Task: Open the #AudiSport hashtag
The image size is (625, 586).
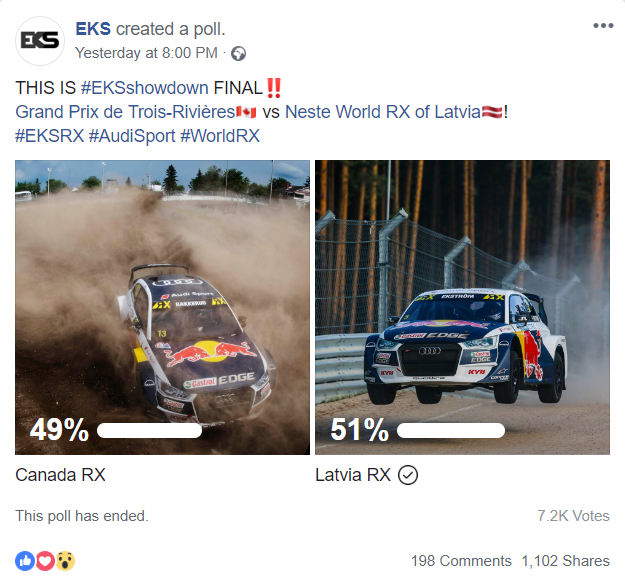Action: 132,136
